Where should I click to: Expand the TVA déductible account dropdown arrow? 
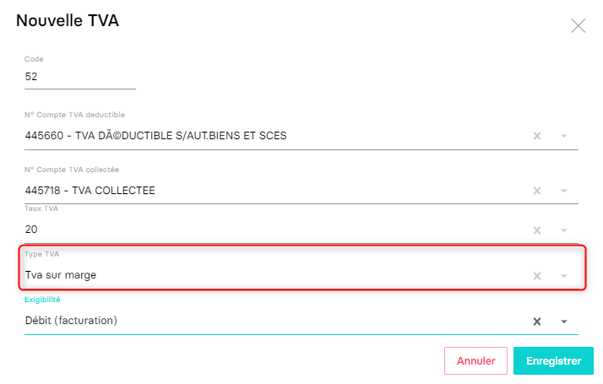(564, 136)
